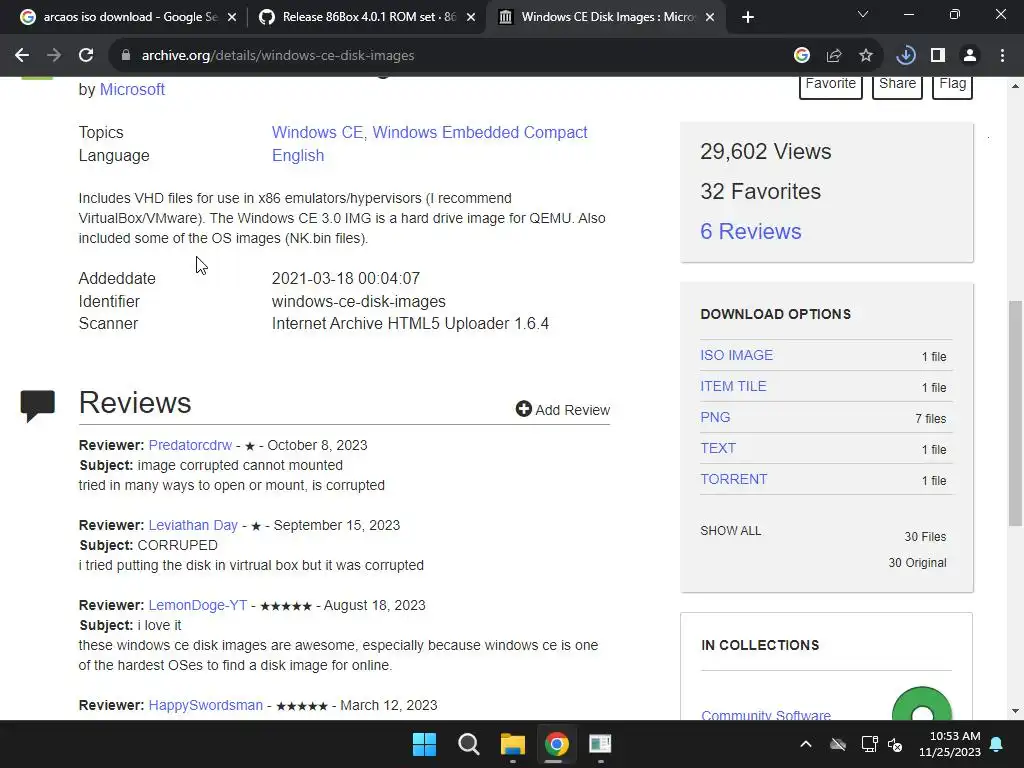Viewport: 1024px width, 768px height.
Task: Share this page via address bar icon
Action: point(834,56)
